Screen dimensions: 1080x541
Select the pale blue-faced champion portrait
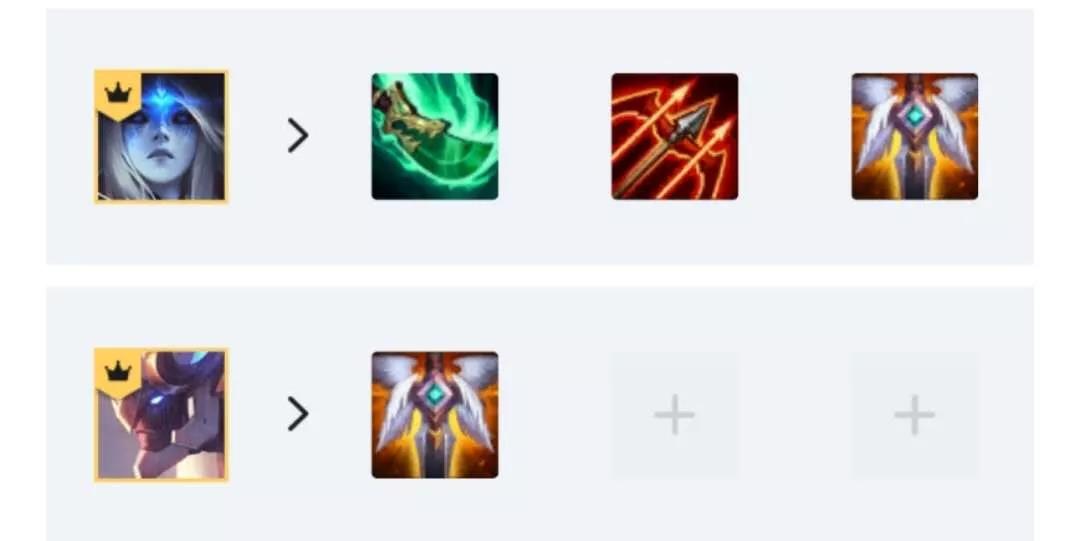[x=160, y=136]
